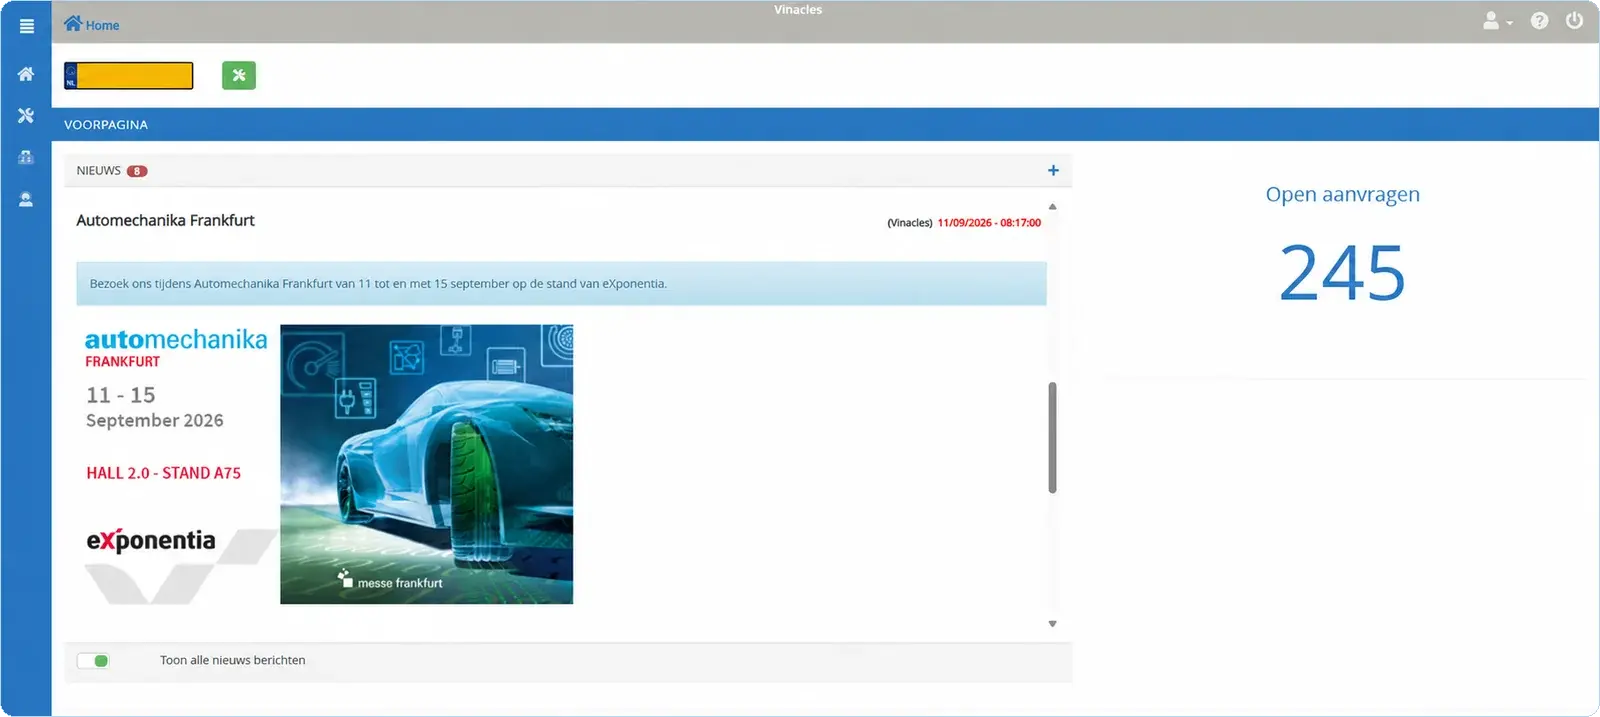
Task: Click the 'Open aanvragen' heading
Action: [1342, 194]
